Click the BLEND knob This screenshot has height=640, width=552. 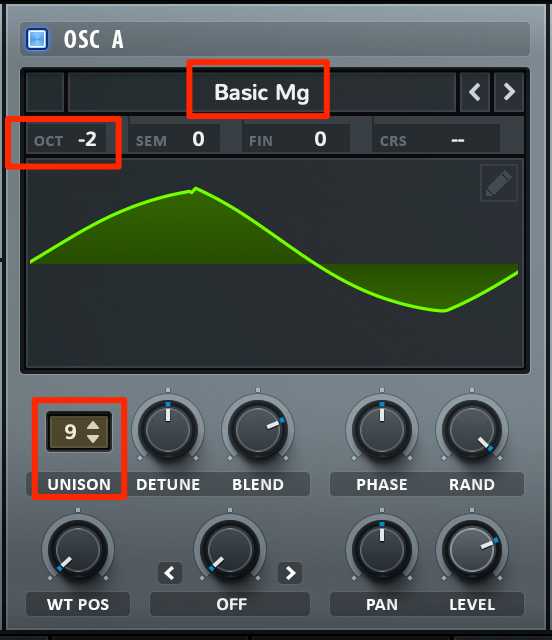[x=258, y=430]
